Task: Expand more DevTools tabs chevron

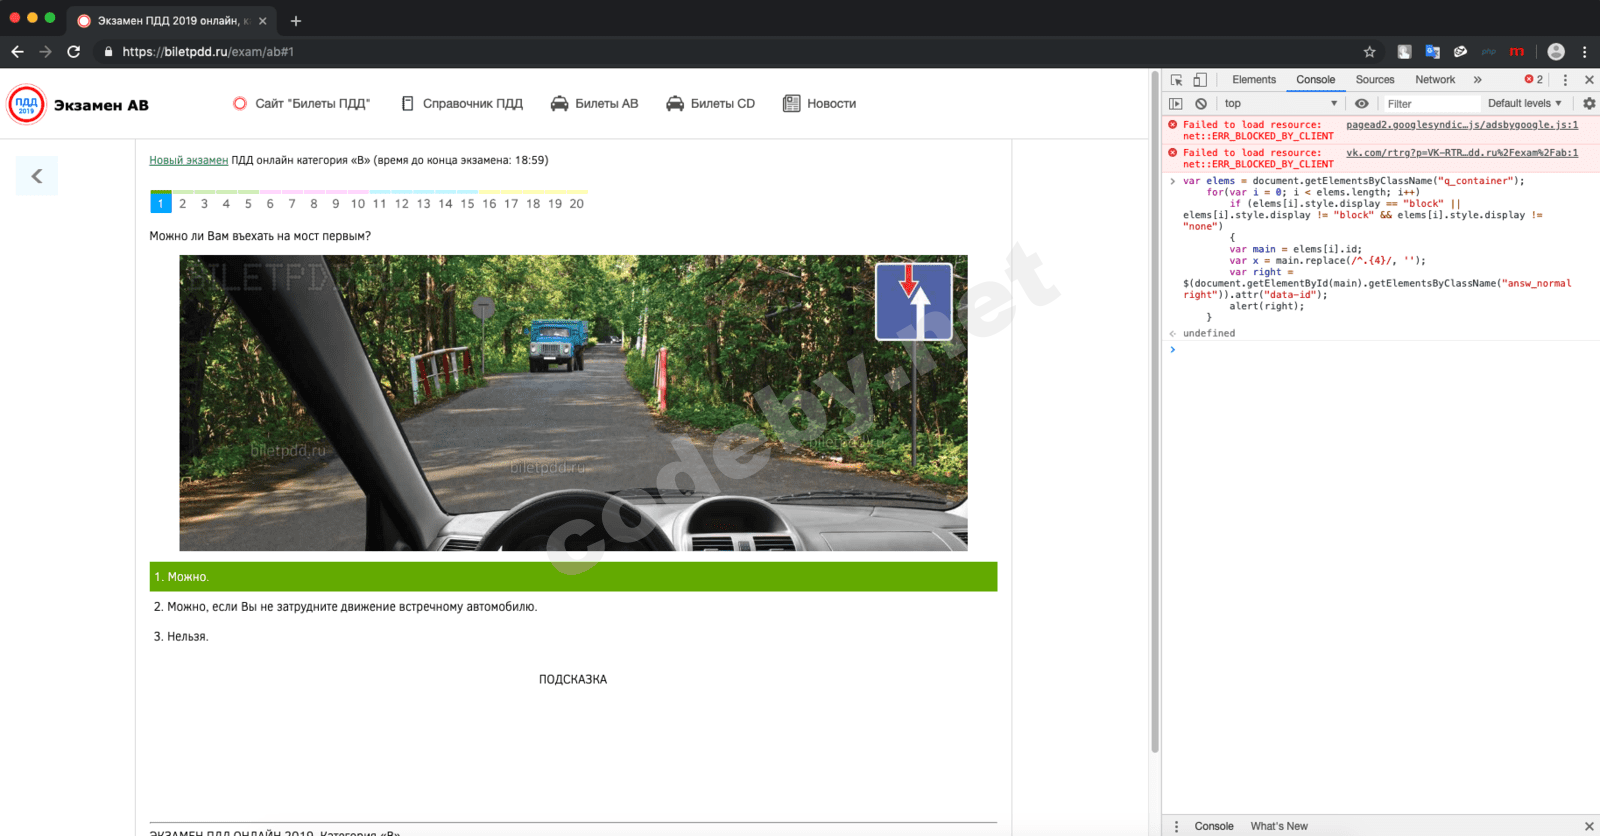Action: [x=1477, y=80]
